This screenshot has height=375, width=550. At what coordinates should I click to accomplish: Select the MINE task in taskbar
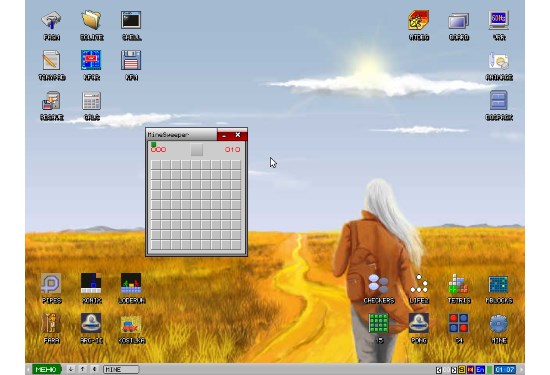tap(121, 369)
